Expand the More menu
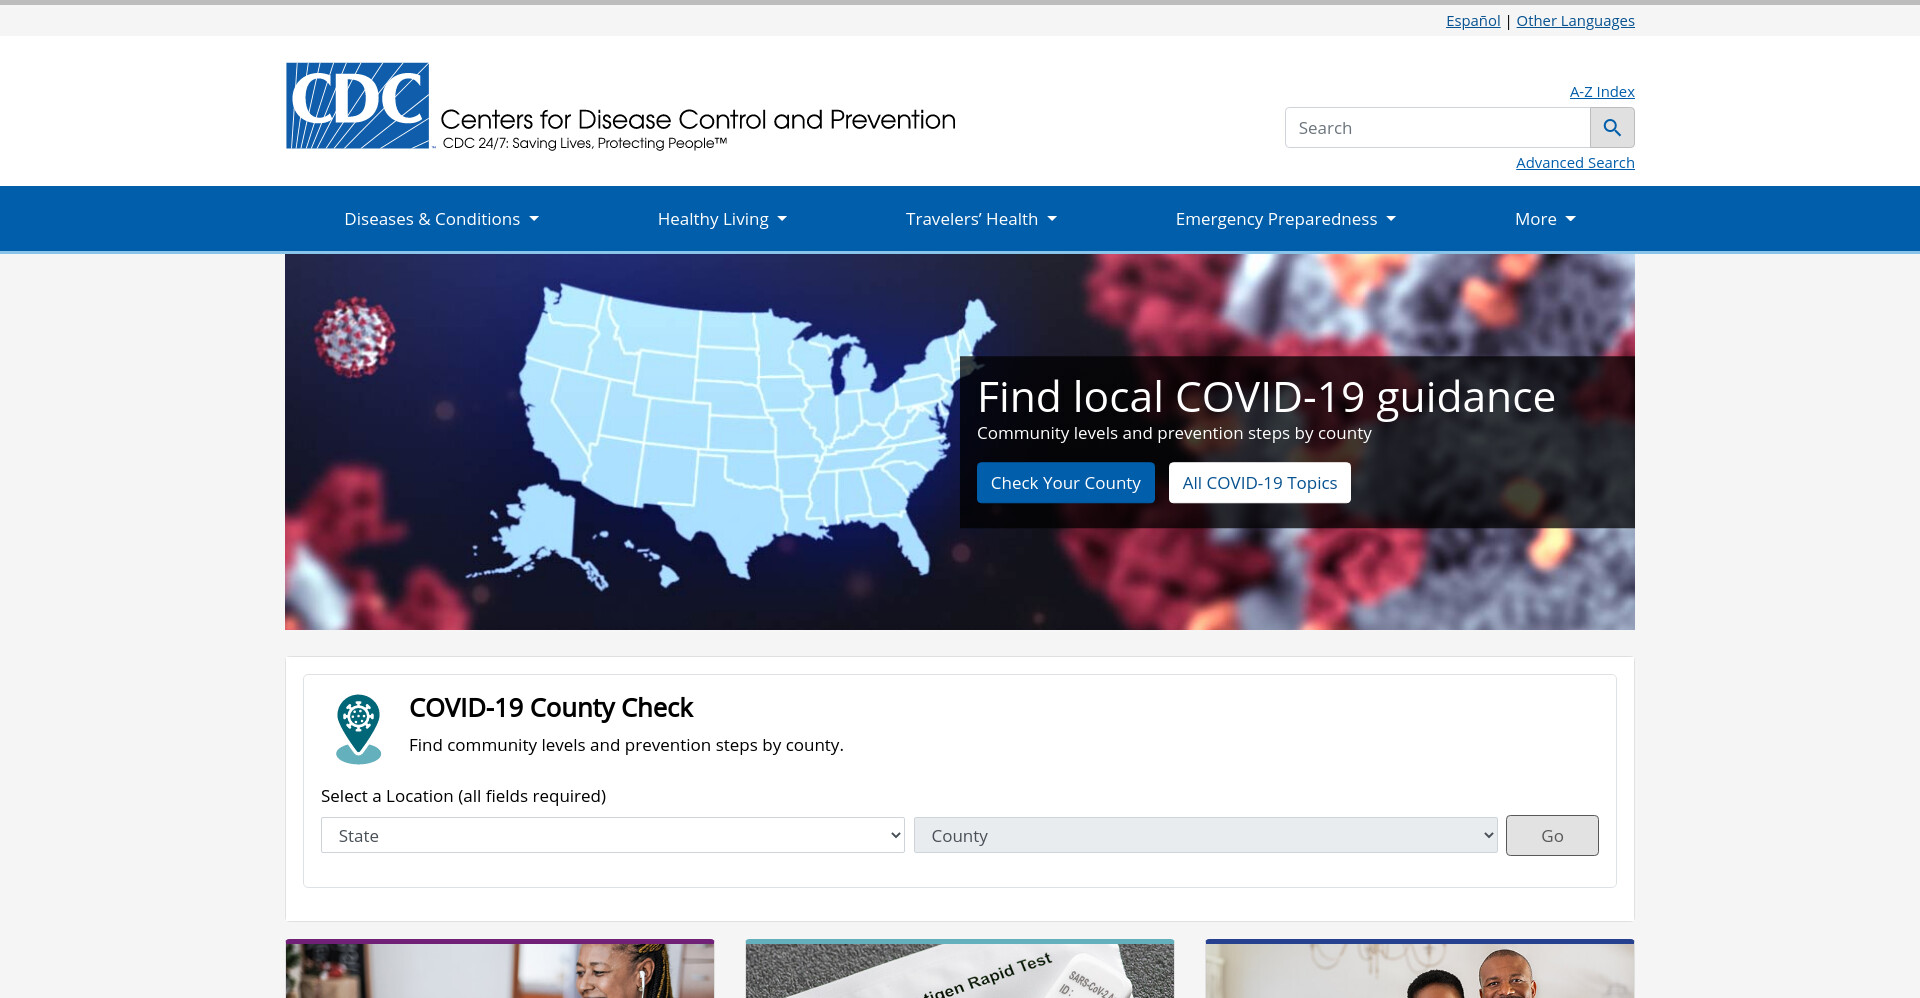 pyautogui.click(x=1545, y=219)
